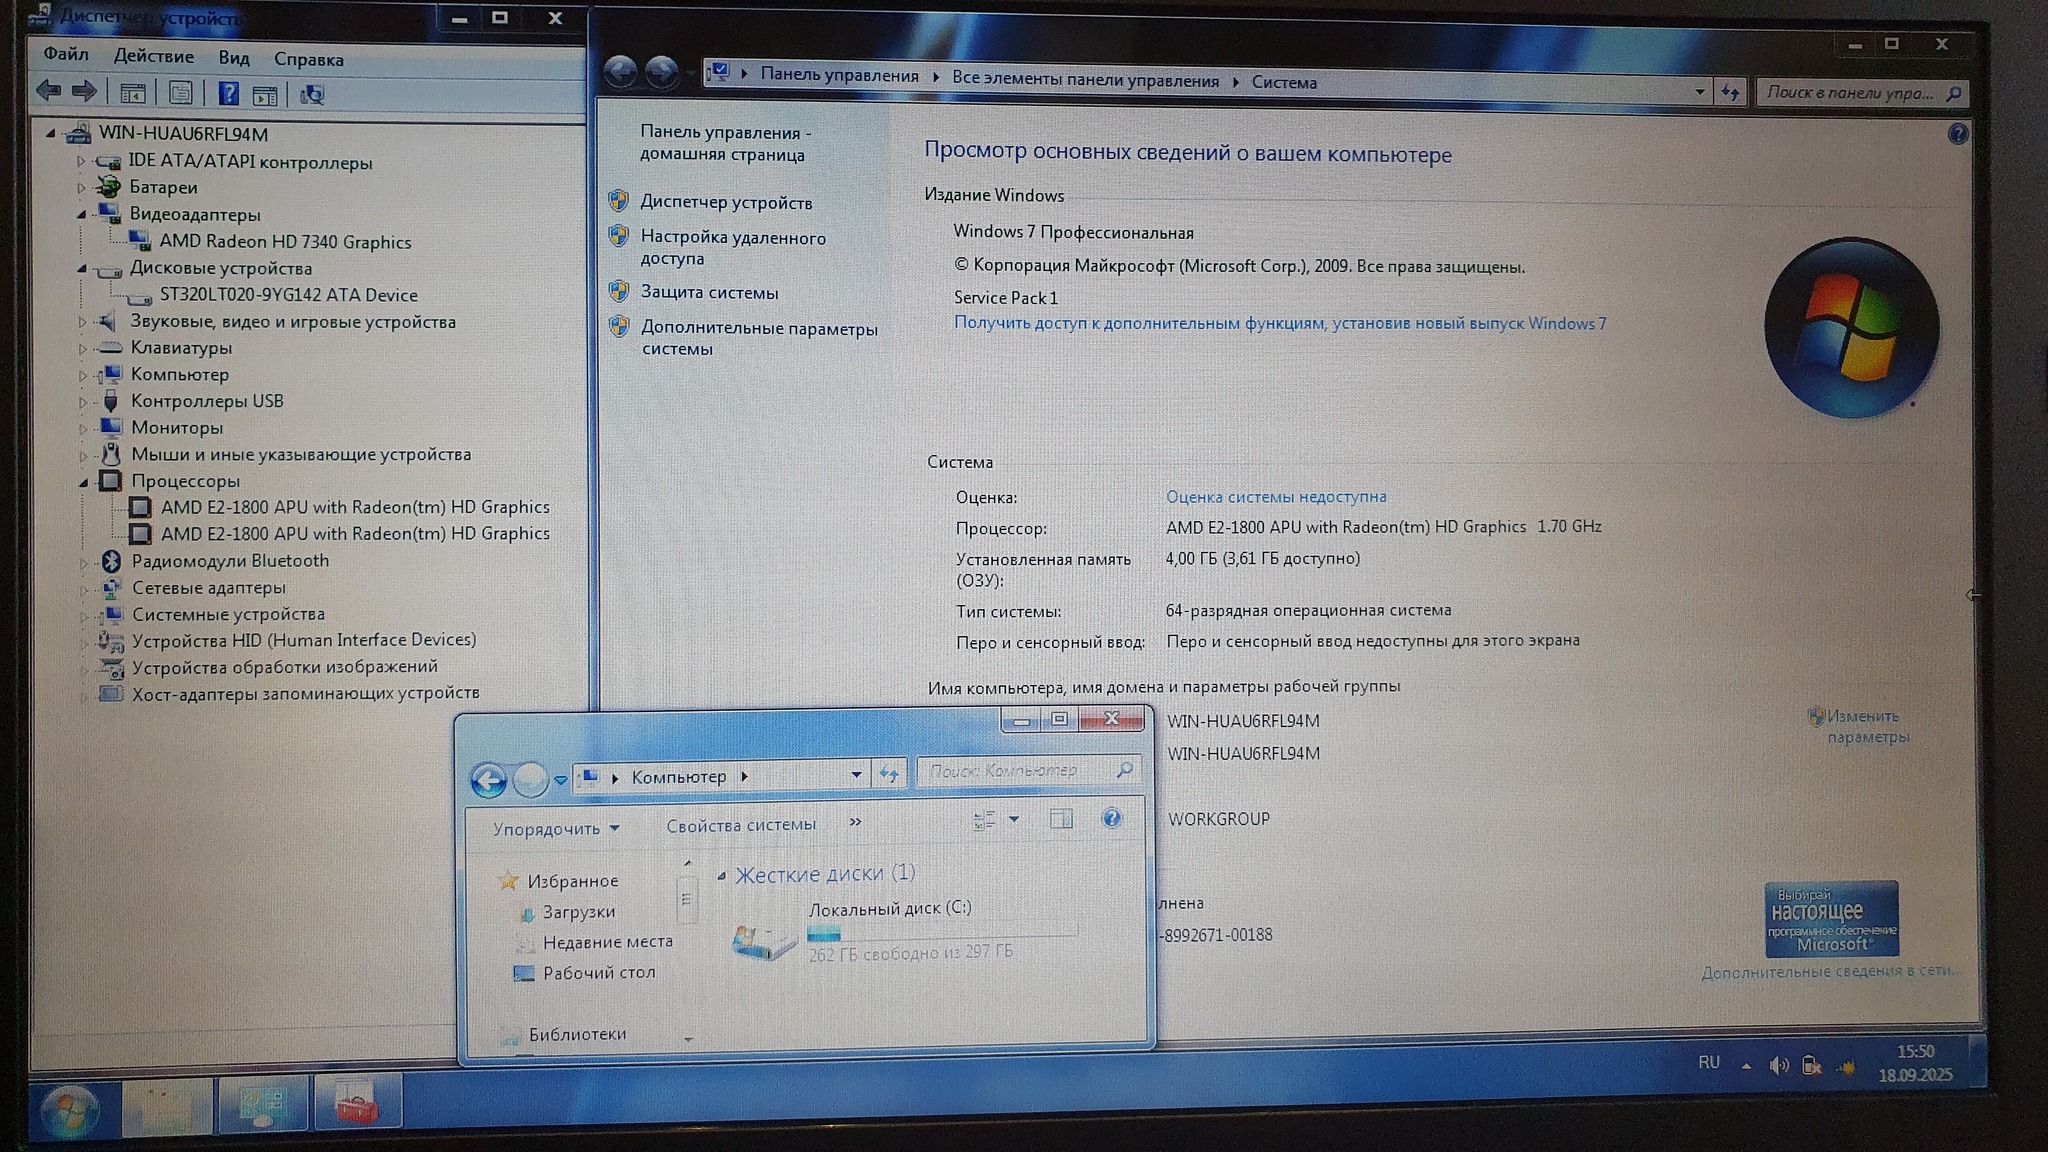
Task: Open the Действие menu
Action: (153, 57)
